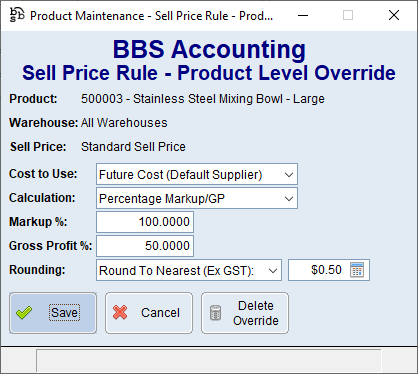Click the window title bar text

(x=152, y=16)
